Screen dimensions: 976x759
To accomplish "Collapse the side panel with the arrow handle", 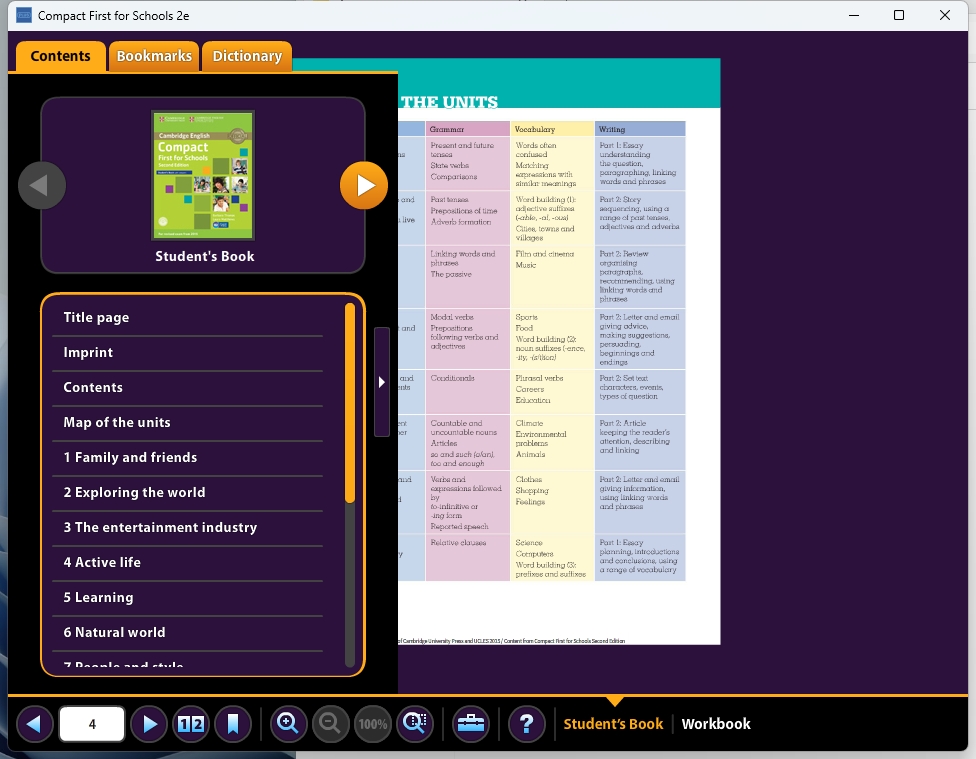I will click(x=382, y=382).
